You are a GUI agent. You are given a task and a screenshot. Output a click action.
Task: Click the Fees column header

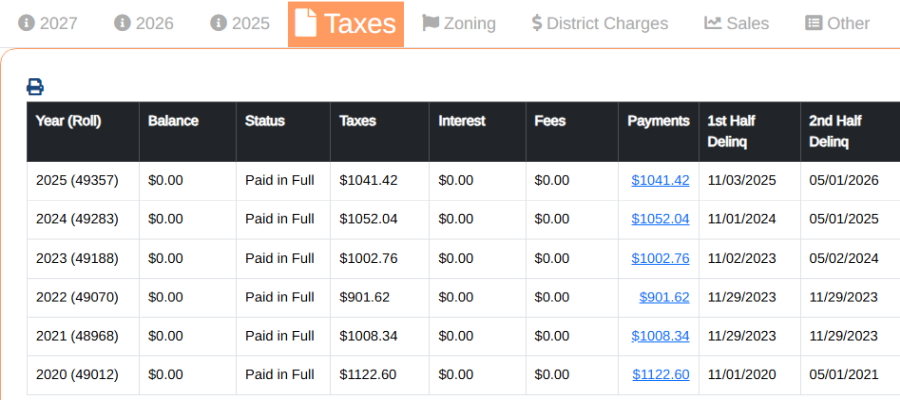click(x=572, y=132)
